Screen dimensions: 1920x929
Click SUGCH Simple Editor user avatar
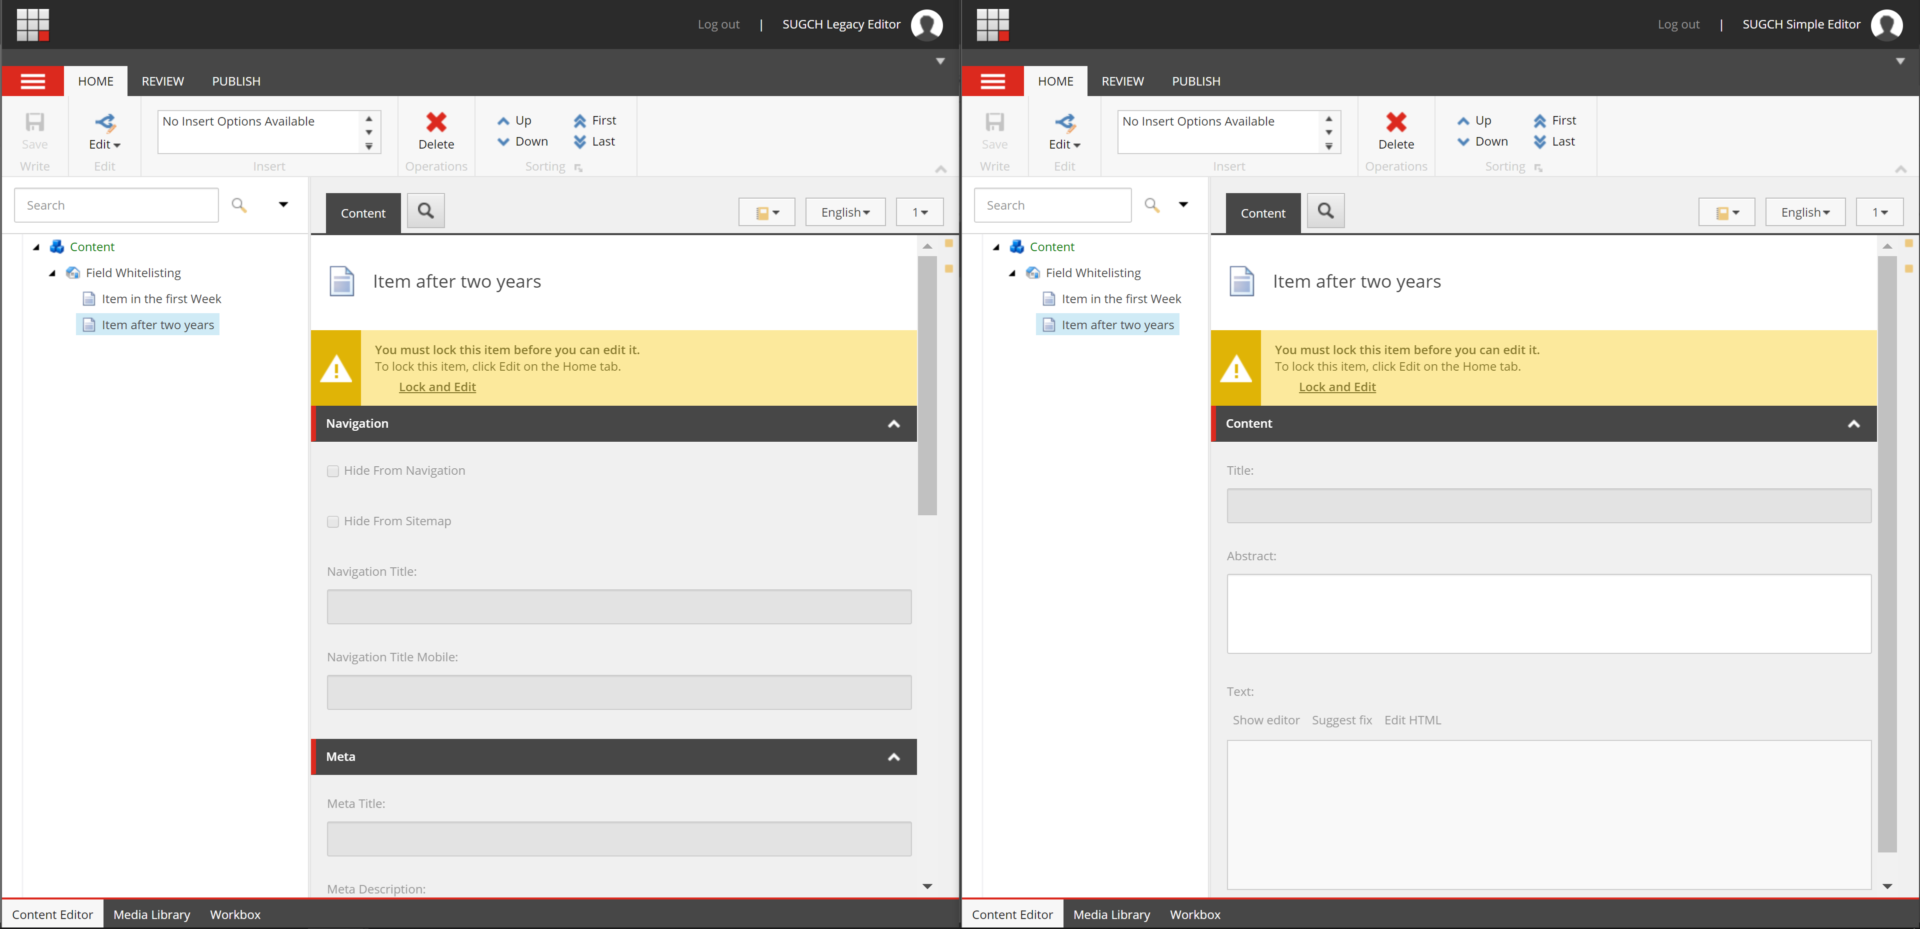(1887, 24)
